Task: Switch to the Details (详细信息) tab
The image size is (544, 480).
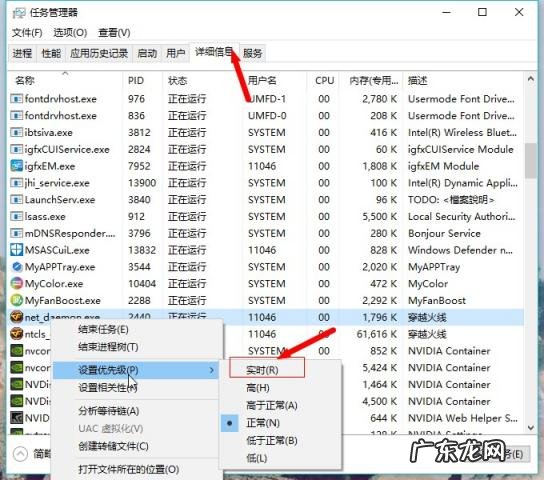Action: coord(214,53)
